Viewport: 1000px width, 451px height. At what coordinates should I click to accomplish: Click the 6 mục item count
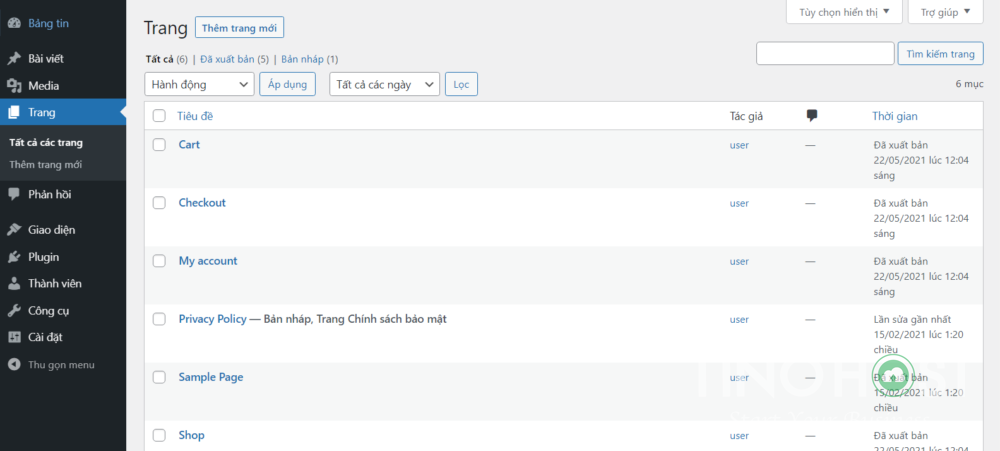tap(969, 84)
